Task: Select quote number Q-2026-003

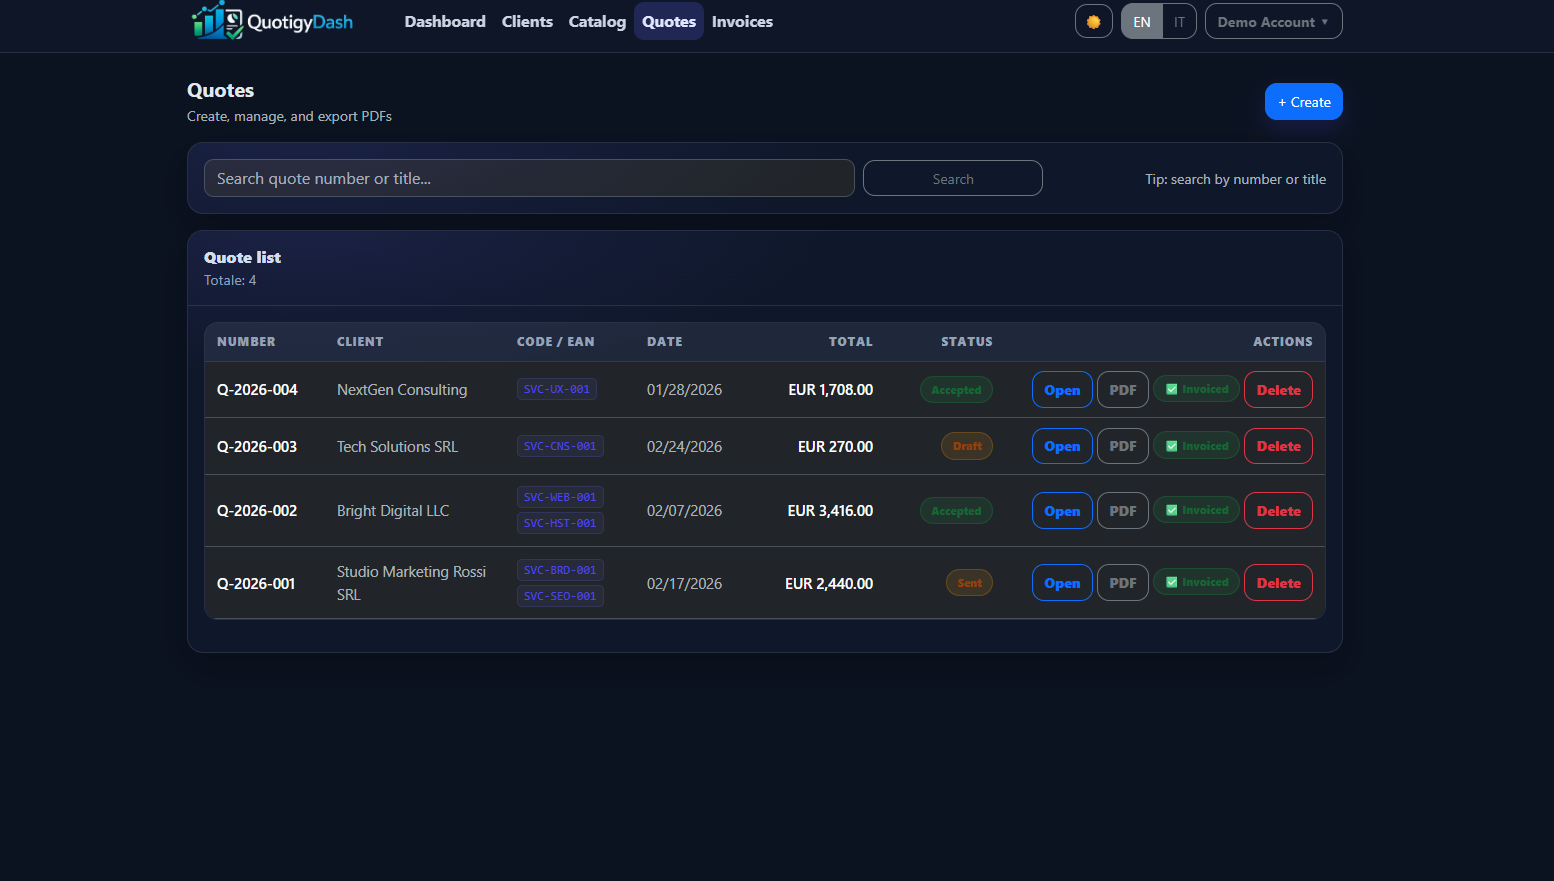Action: click(x=257, y=447)
